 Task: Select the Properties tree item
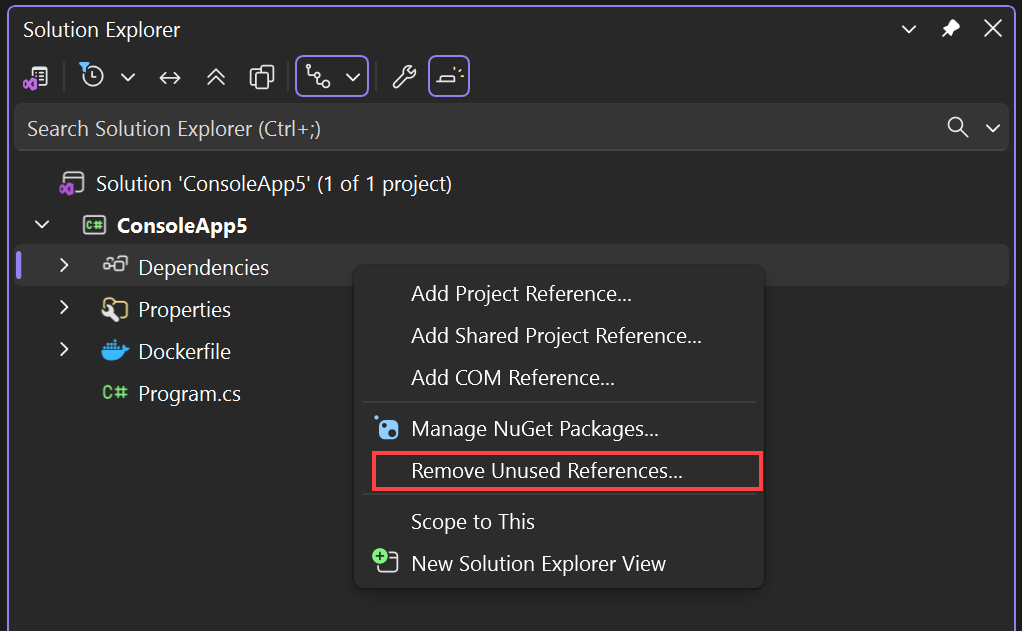[x=184, y=310]
